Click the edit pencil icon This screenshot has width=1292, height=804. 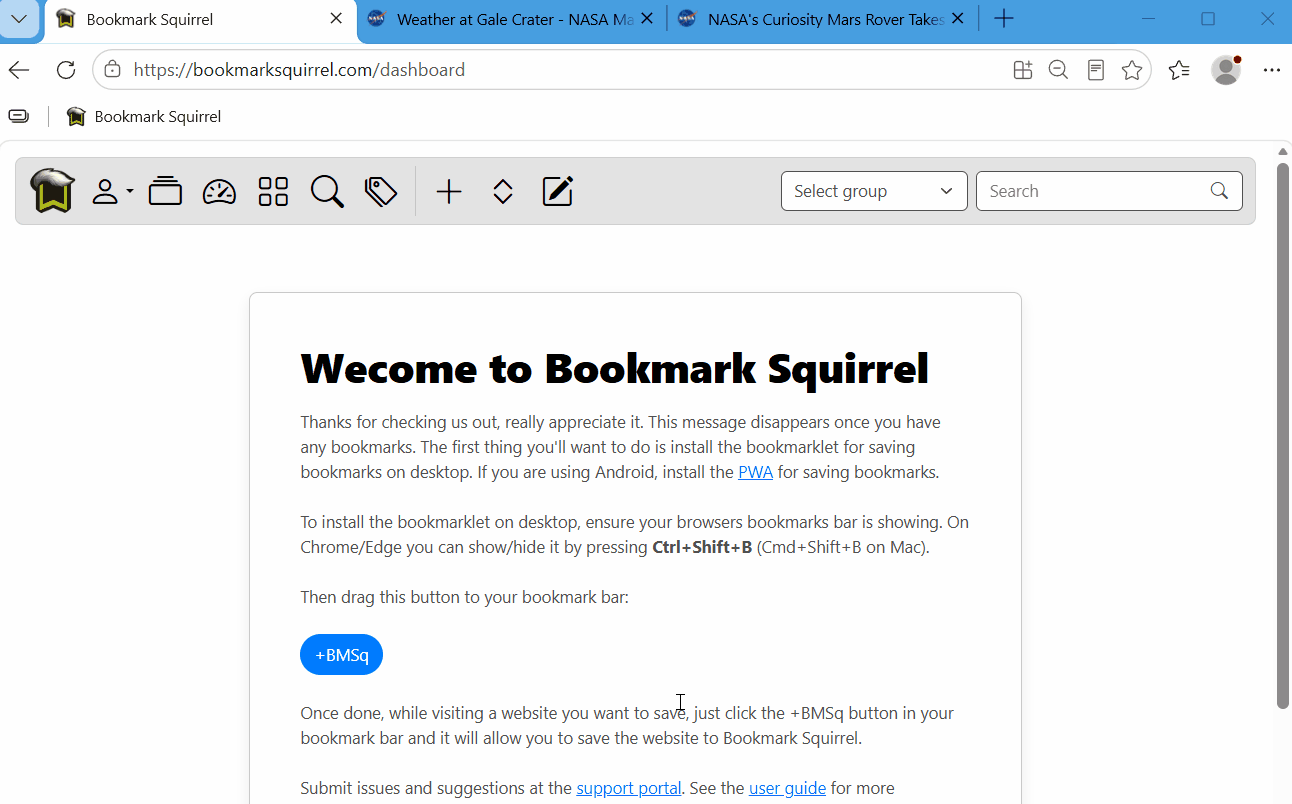(x=557, y=191)
